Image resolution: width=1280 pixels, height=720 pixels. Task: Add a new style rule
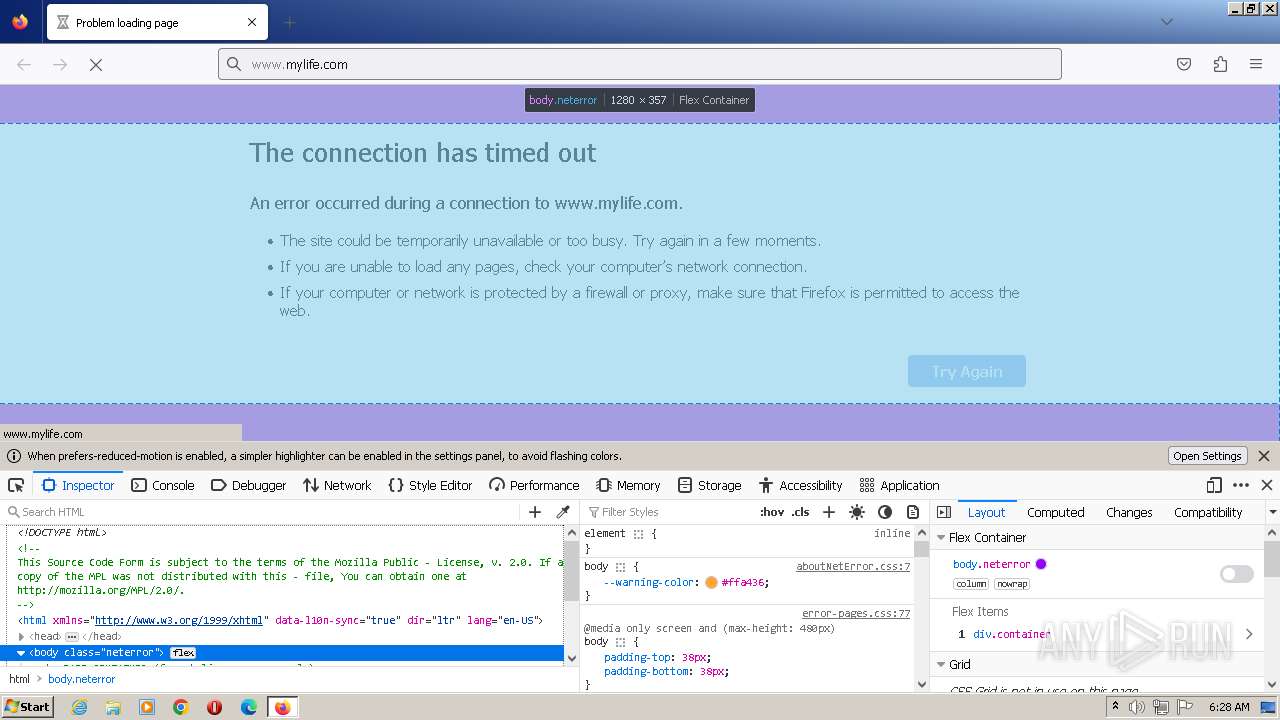point(828,512)
